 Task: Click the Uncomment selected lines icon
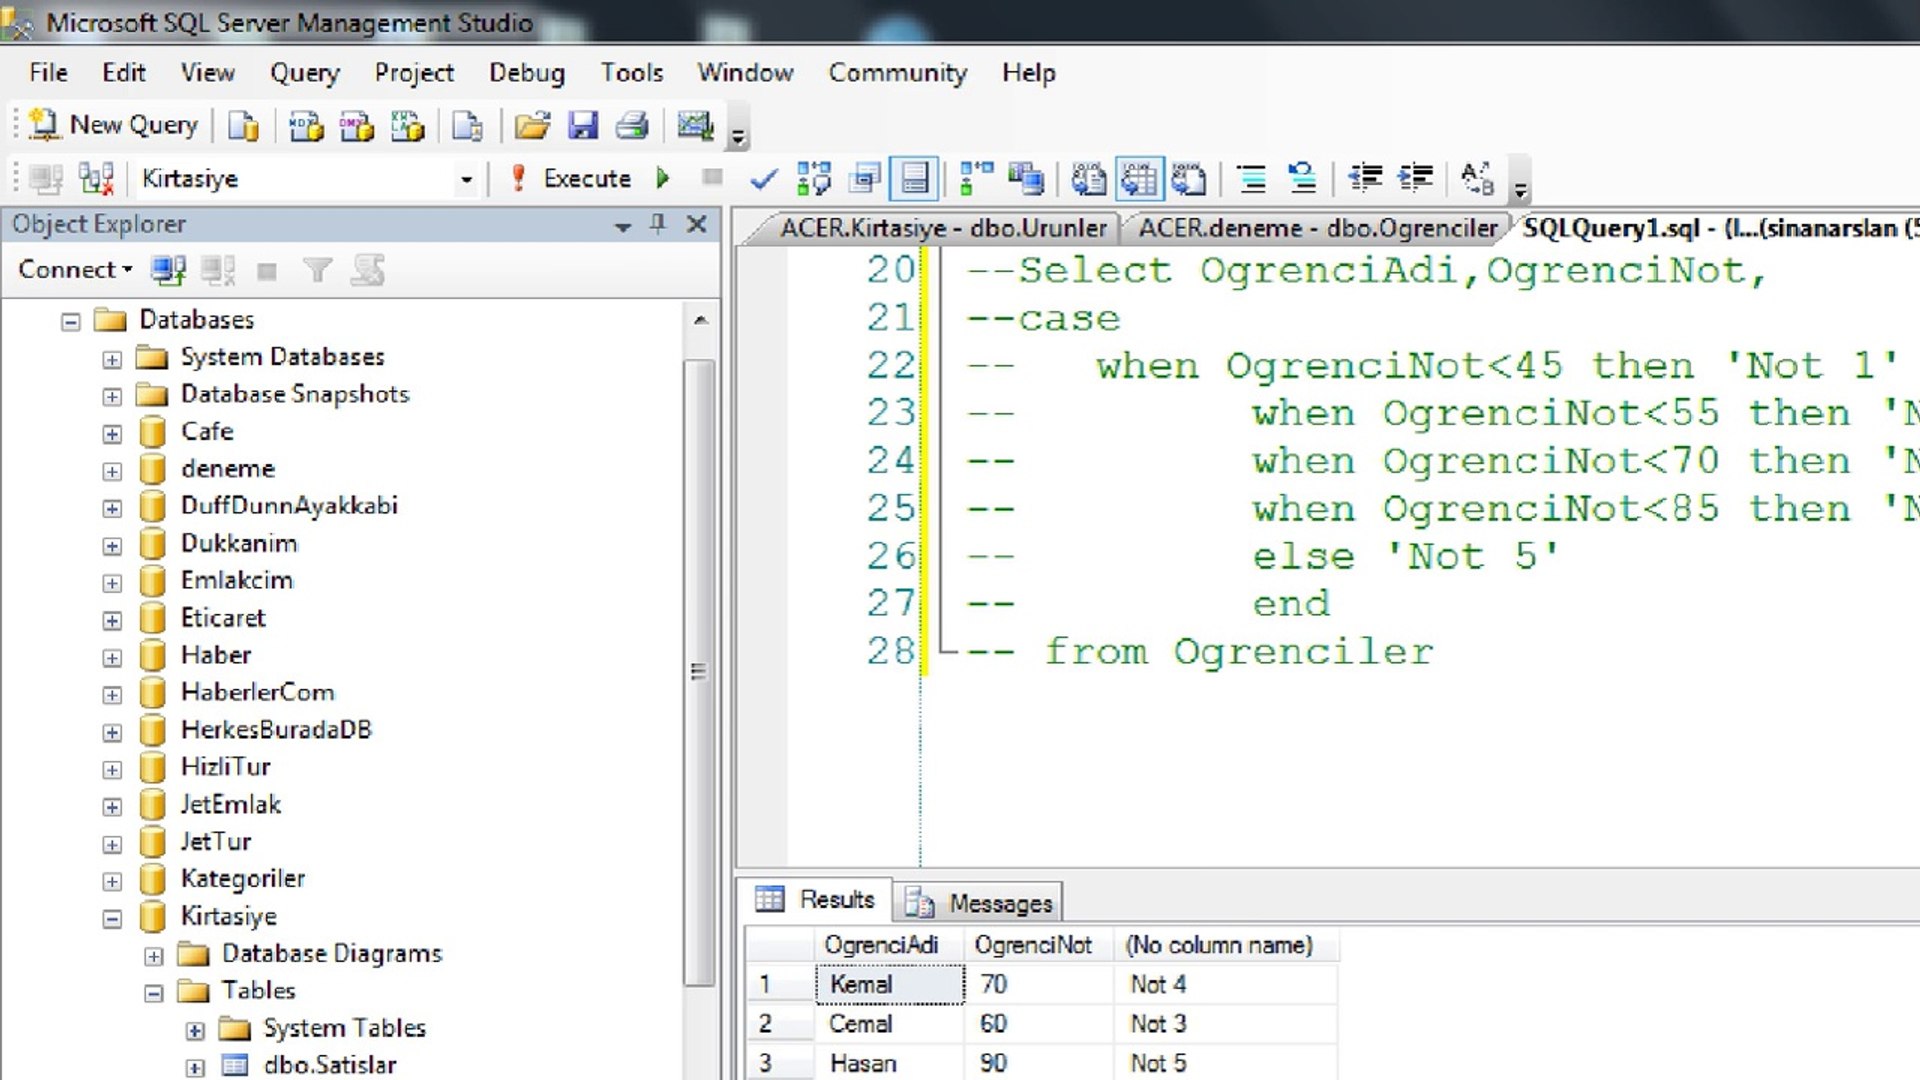1301,179
